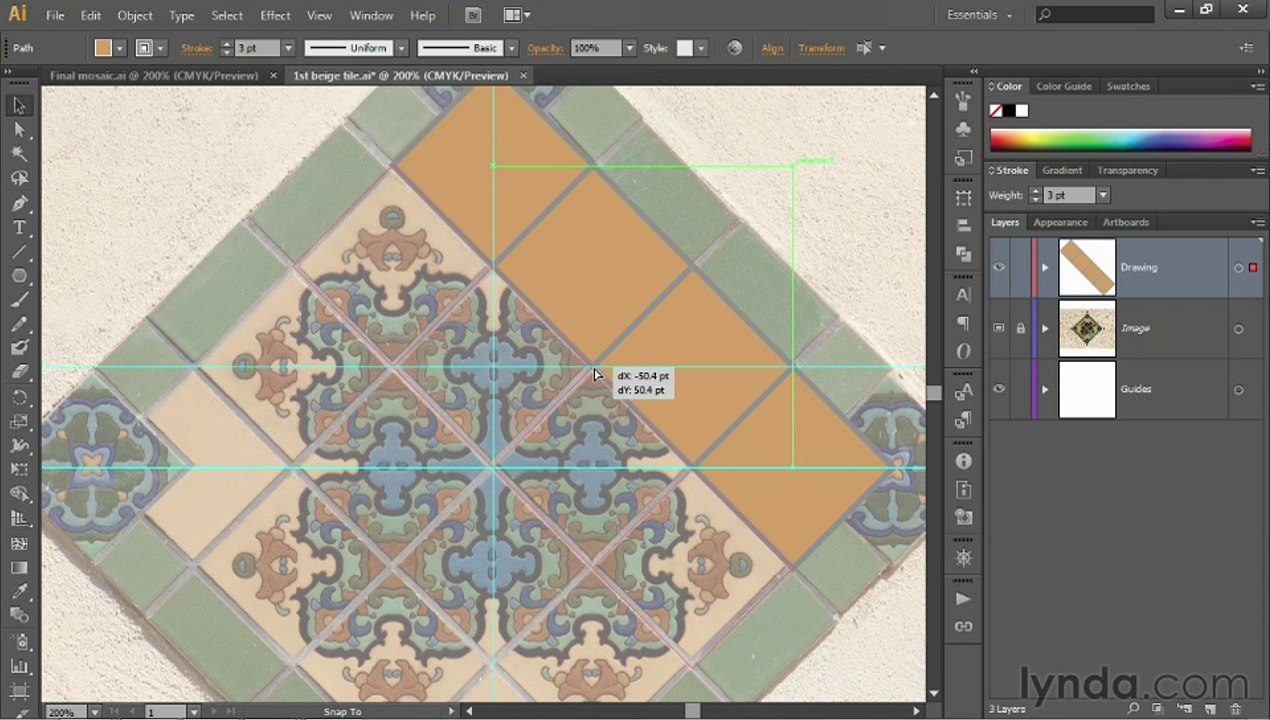Expand the Drawing layer contents
Viewport: 1270px width, 720px height.
tap(1045, 267)
